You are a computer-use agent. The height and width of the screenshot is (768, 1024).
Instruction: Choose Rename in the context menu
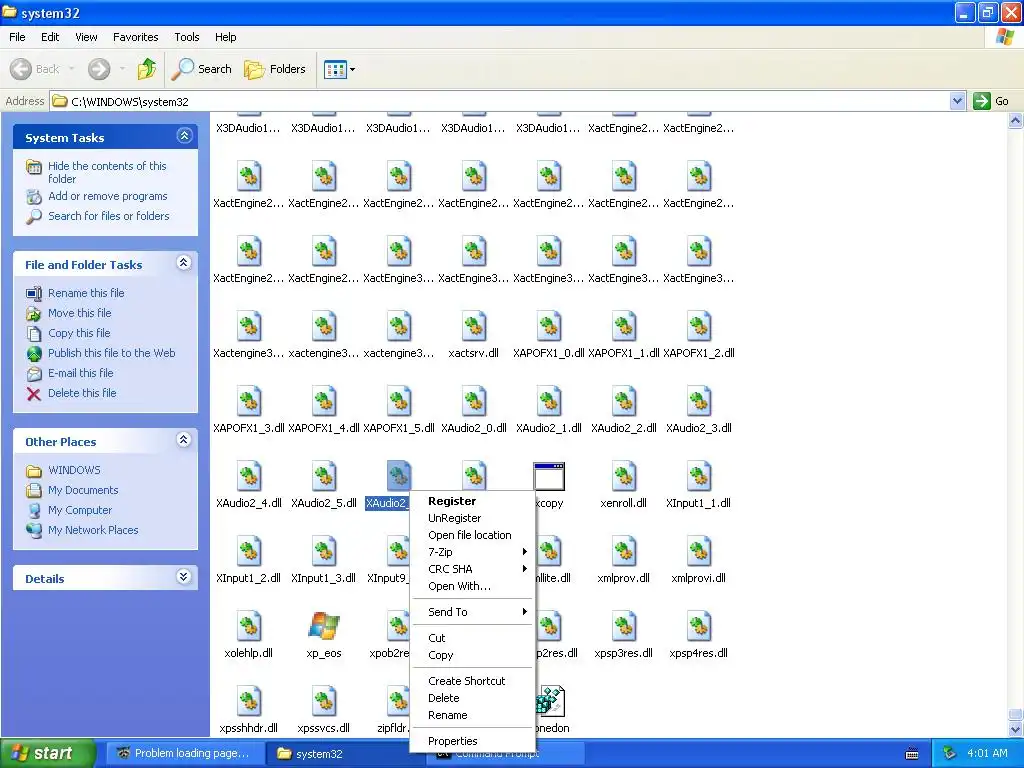pyautogui.click(x=472, y=715)
